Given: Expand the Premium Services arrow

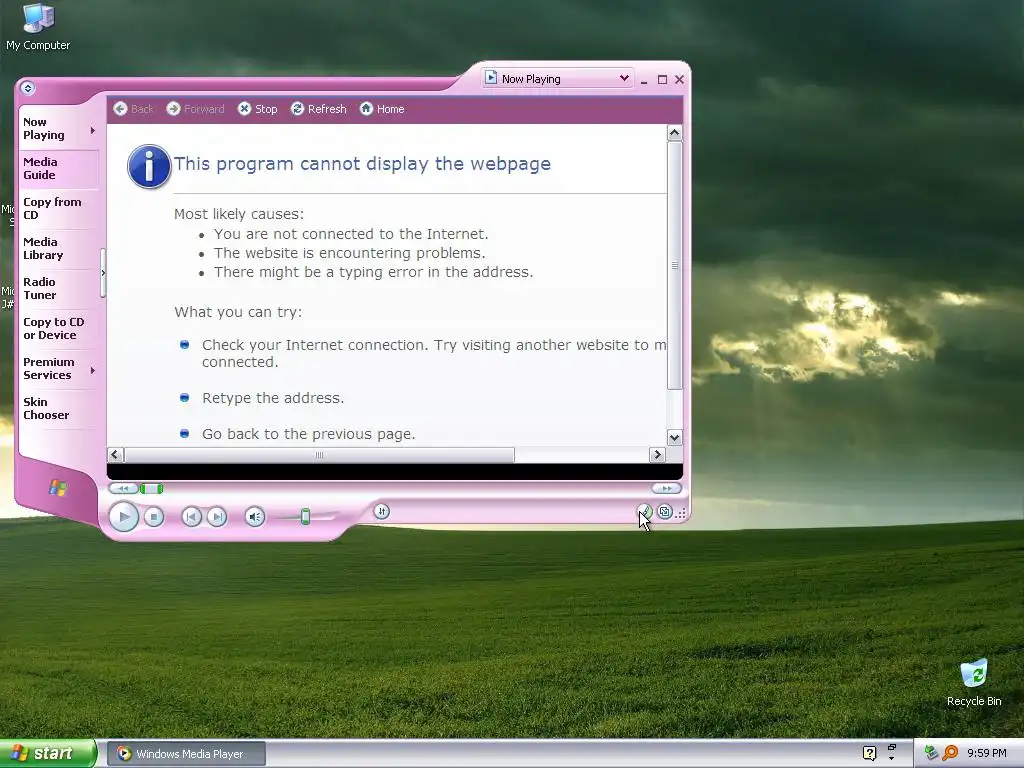Looking at the screenshot, I should tap(93, 370).
